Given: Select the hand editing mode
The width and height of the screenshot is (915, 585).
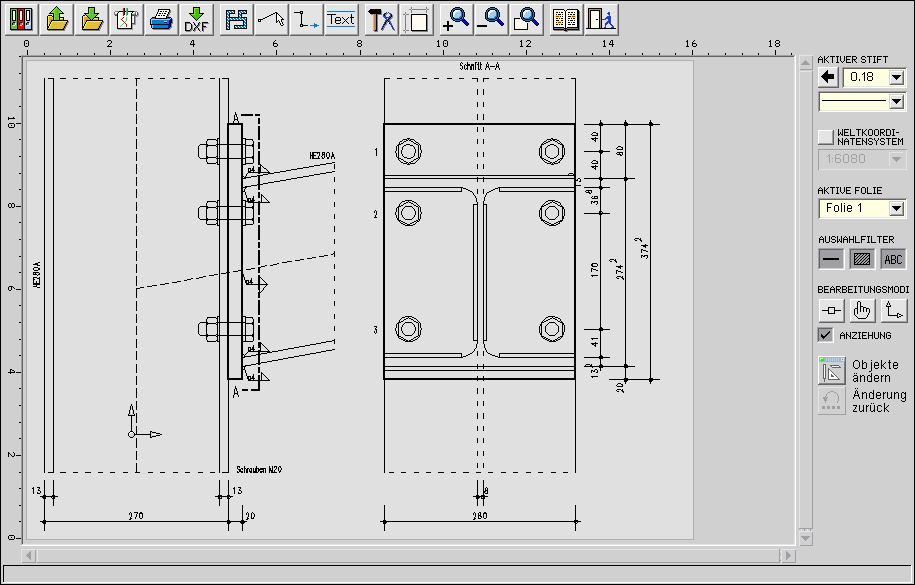Looking at the screenshot, I should click(862, 311).
